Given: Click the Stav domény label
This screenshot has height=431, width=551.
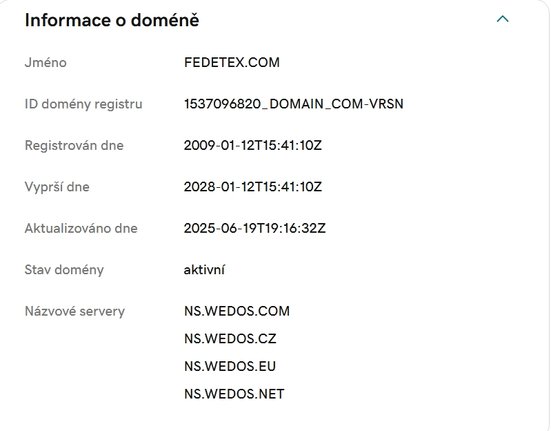Looking at the screenshot, I should click(x=64, y=270).
